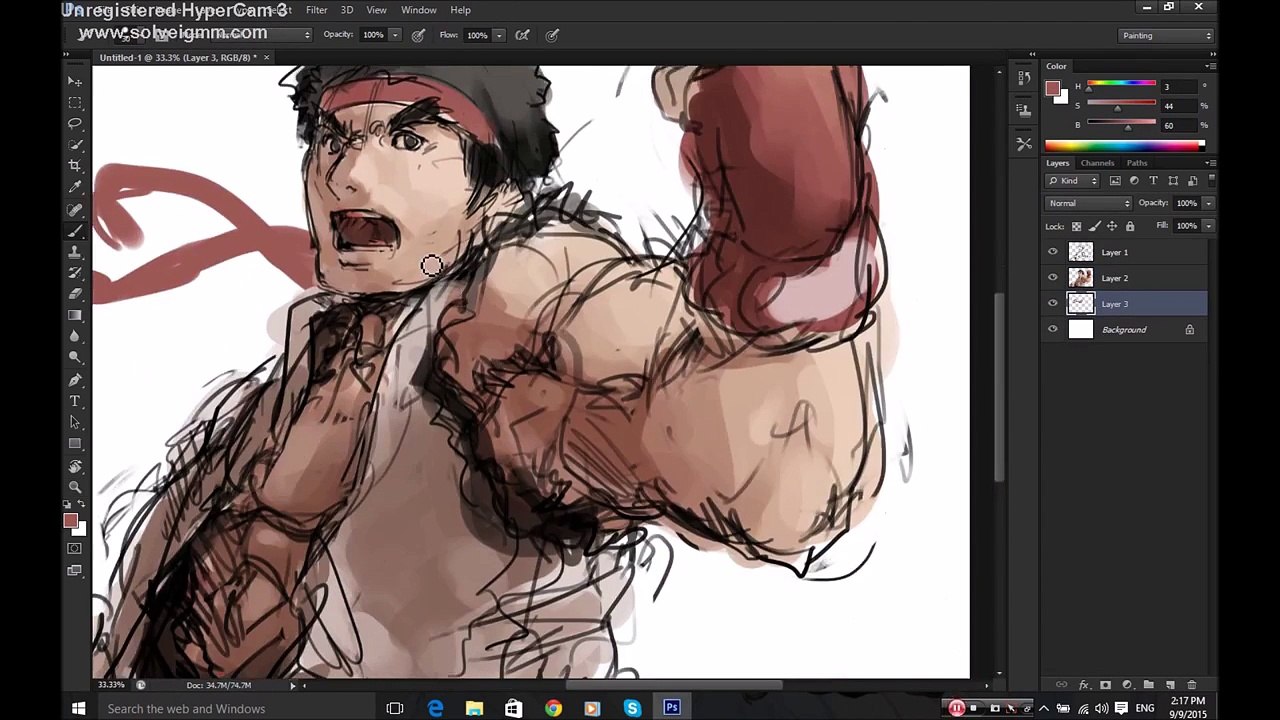The width and height of the screenshot is (1280, 720).
Task: Toggle tablet pressure controls opacity
Action: (418, 35)
